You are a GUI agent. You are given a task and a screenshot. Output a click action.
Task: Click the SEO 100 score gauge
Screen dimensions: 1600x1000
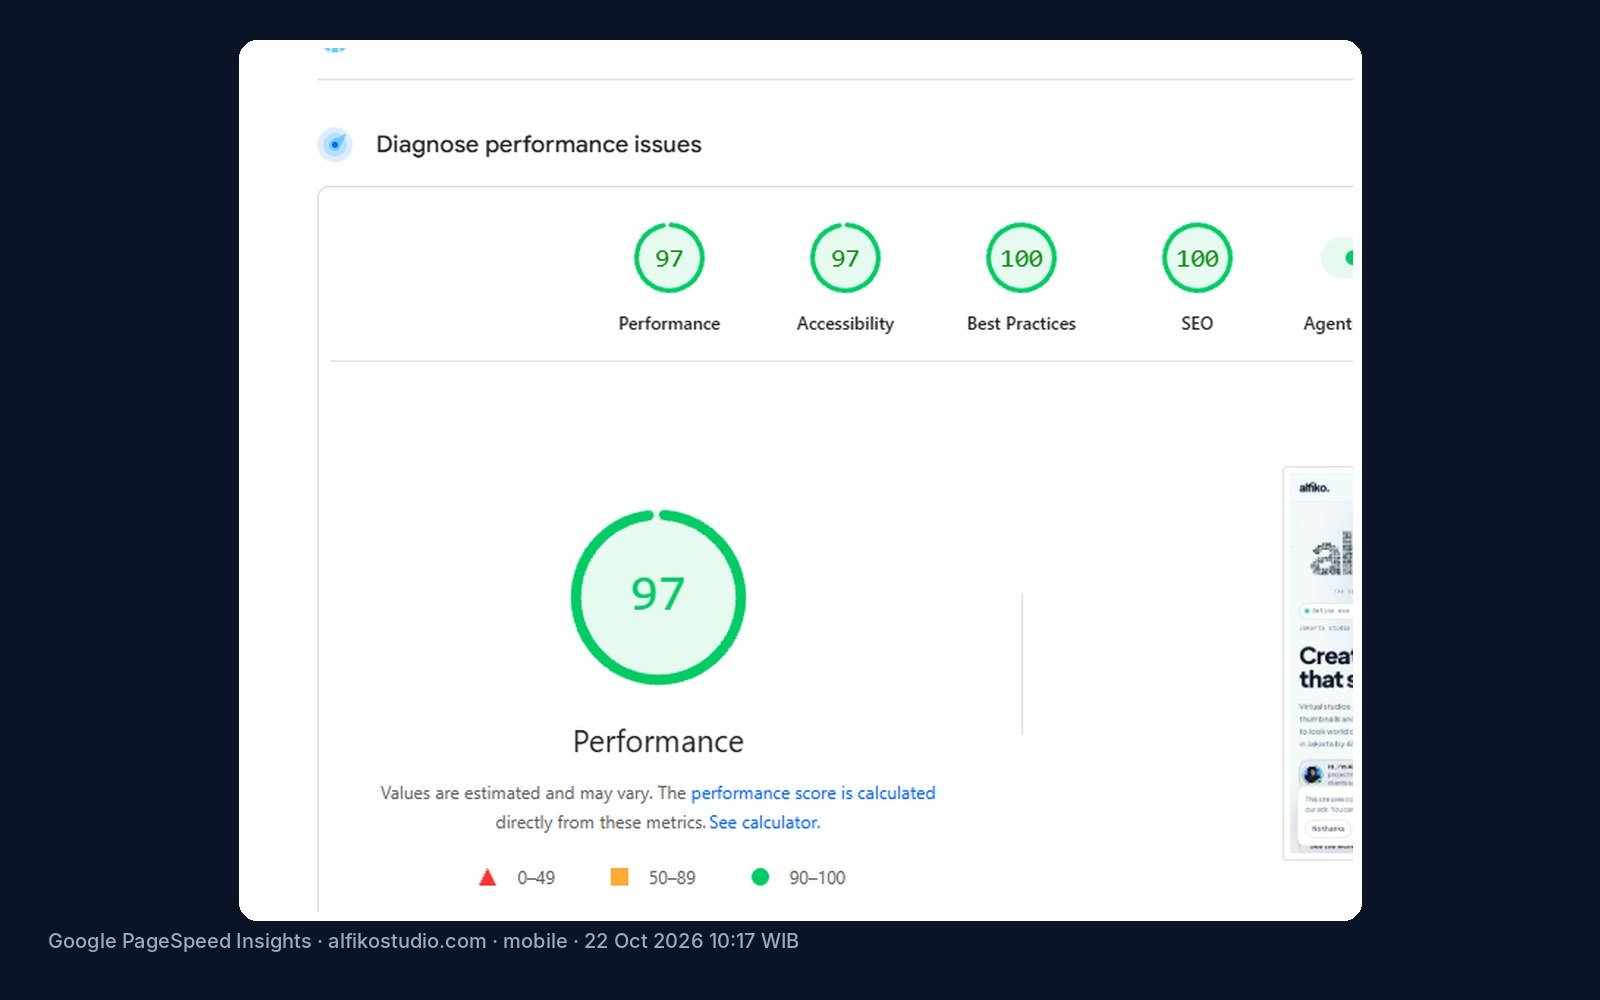[x=1197, y=258]
